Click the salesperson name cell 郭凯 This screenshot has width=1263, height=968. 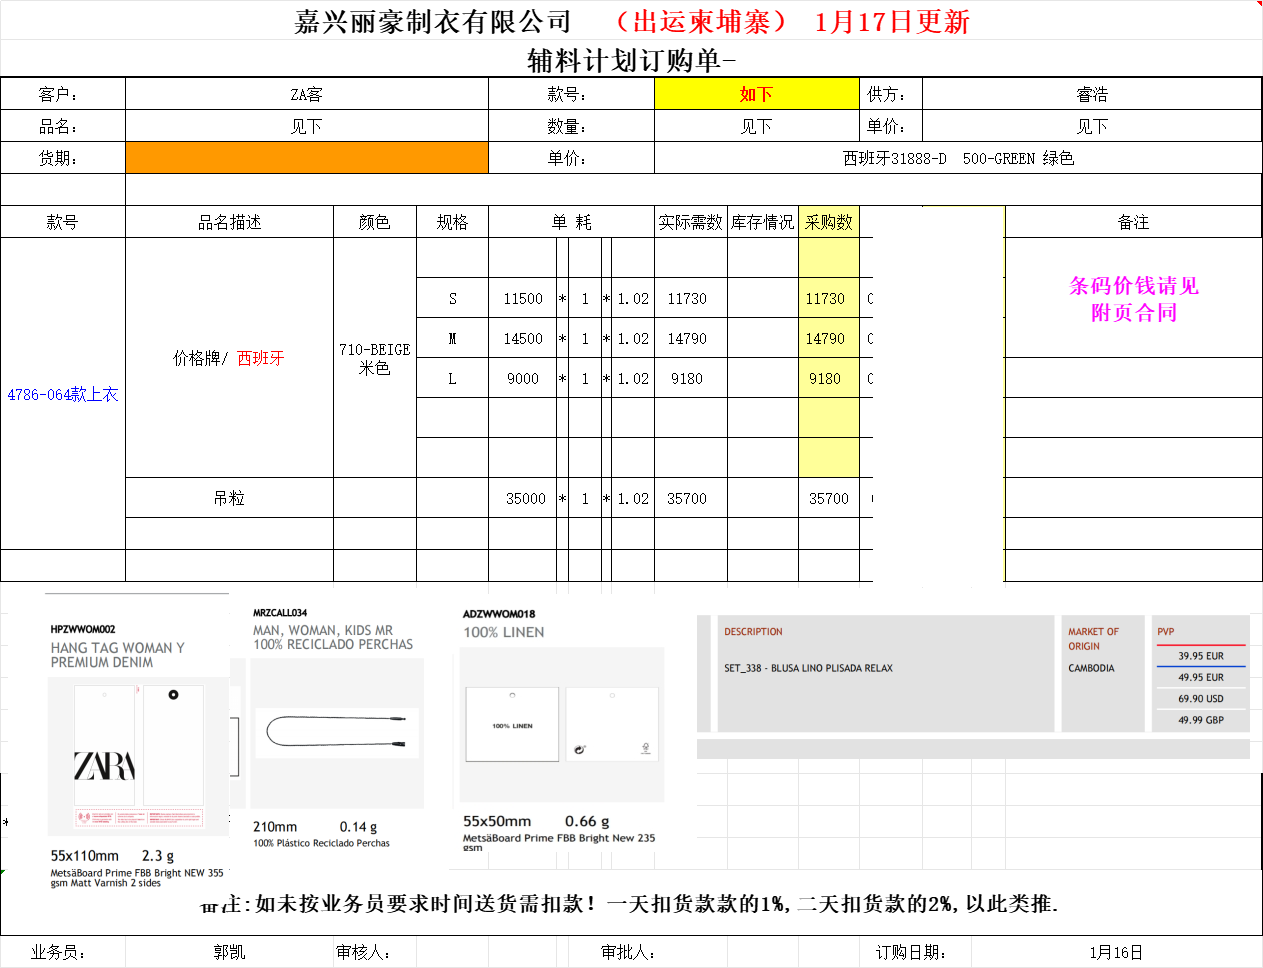(229, 952)
